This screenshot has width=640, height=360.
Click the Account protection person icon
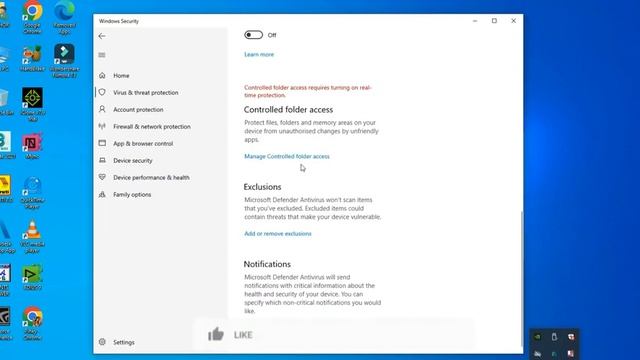pyautogui.click(x=102, y=109)
